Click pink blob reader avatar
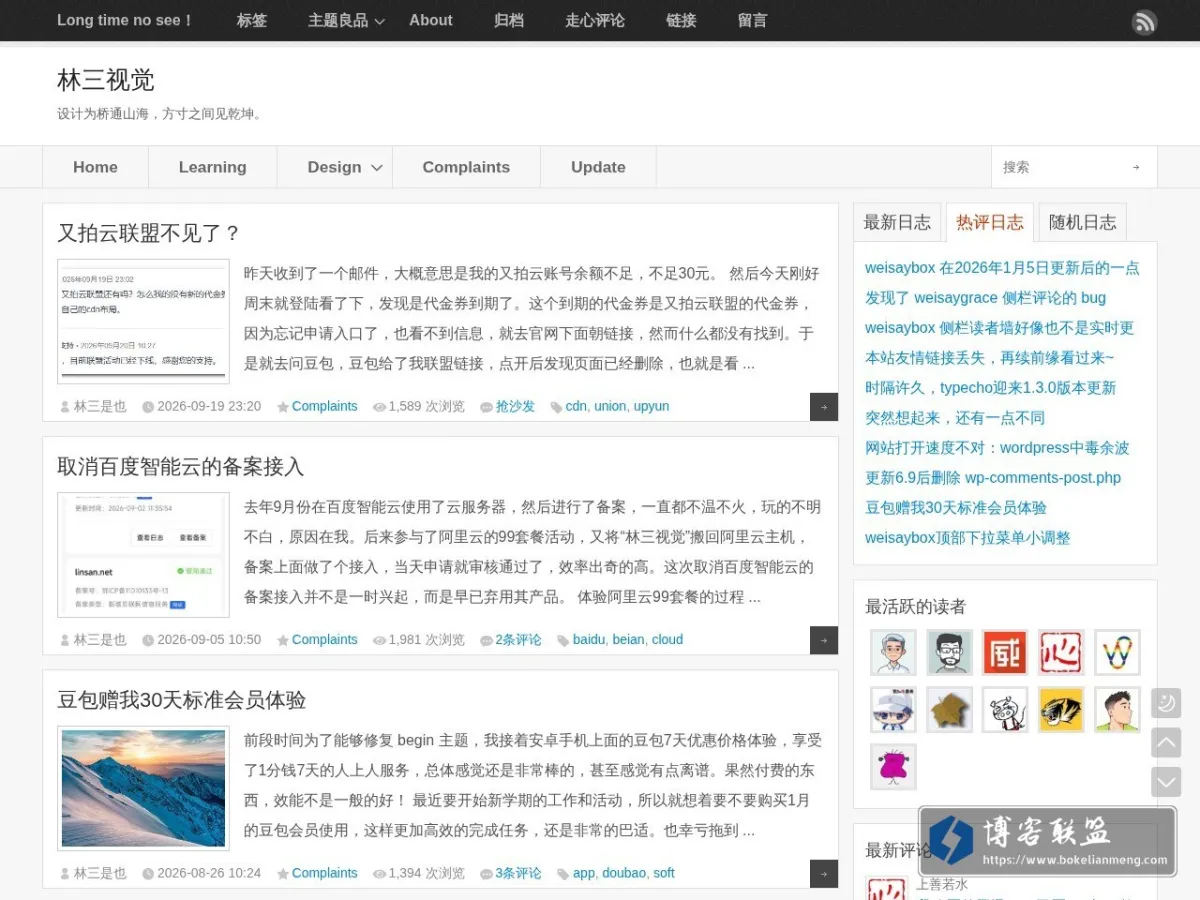The image size is (1200, 900). 893,766
